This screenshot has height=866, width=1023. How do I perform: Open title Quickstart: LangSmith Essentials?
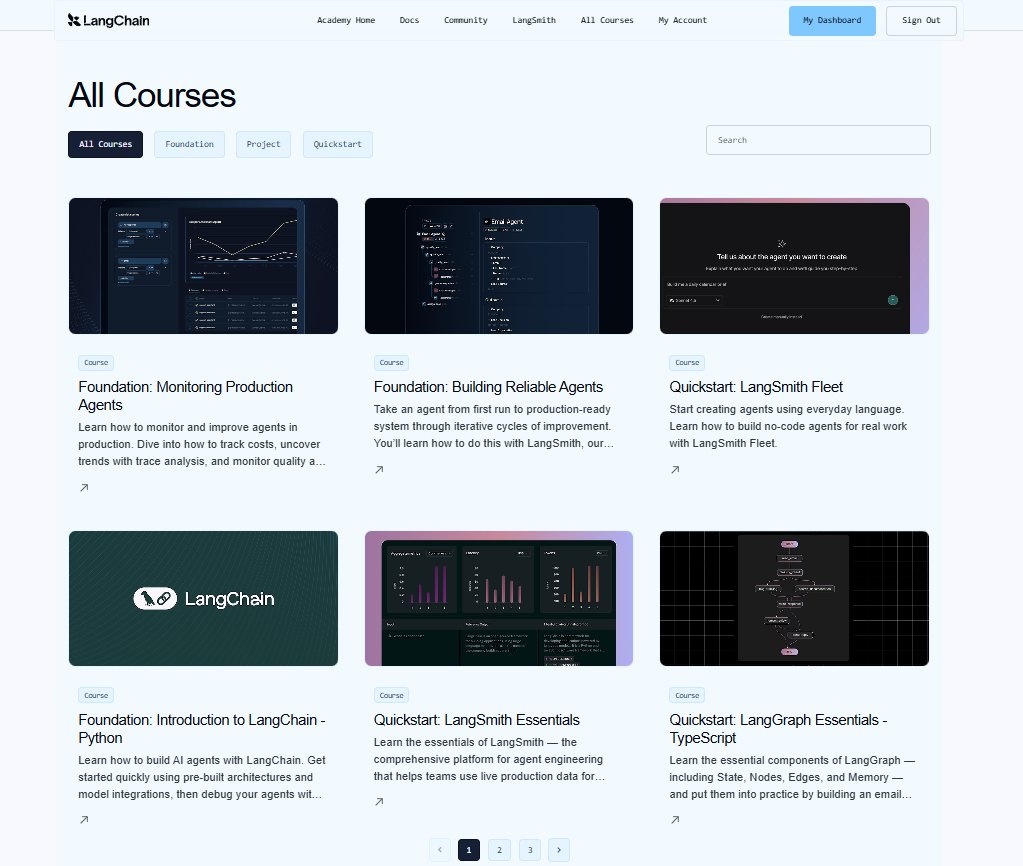[x=476, y=720]
